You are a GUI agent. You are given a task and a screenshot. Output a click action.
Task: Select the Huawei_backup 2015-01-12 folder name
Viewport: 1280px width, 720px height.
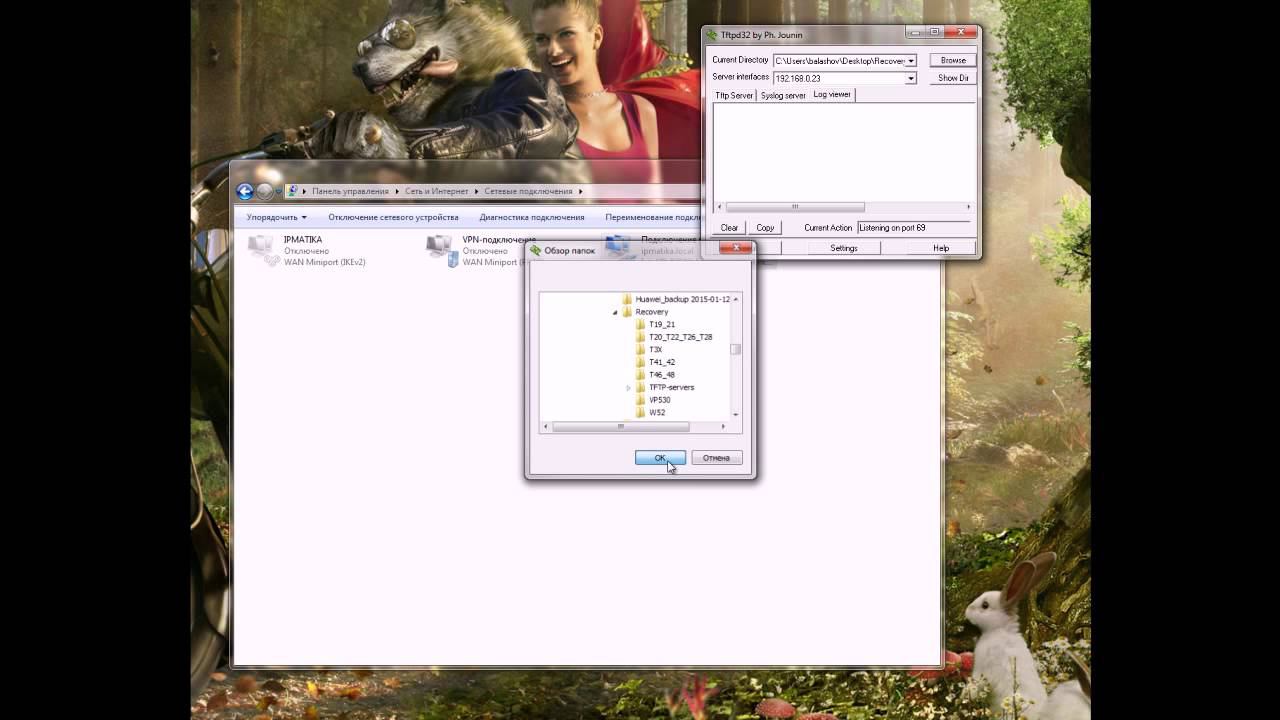[682, 299]
